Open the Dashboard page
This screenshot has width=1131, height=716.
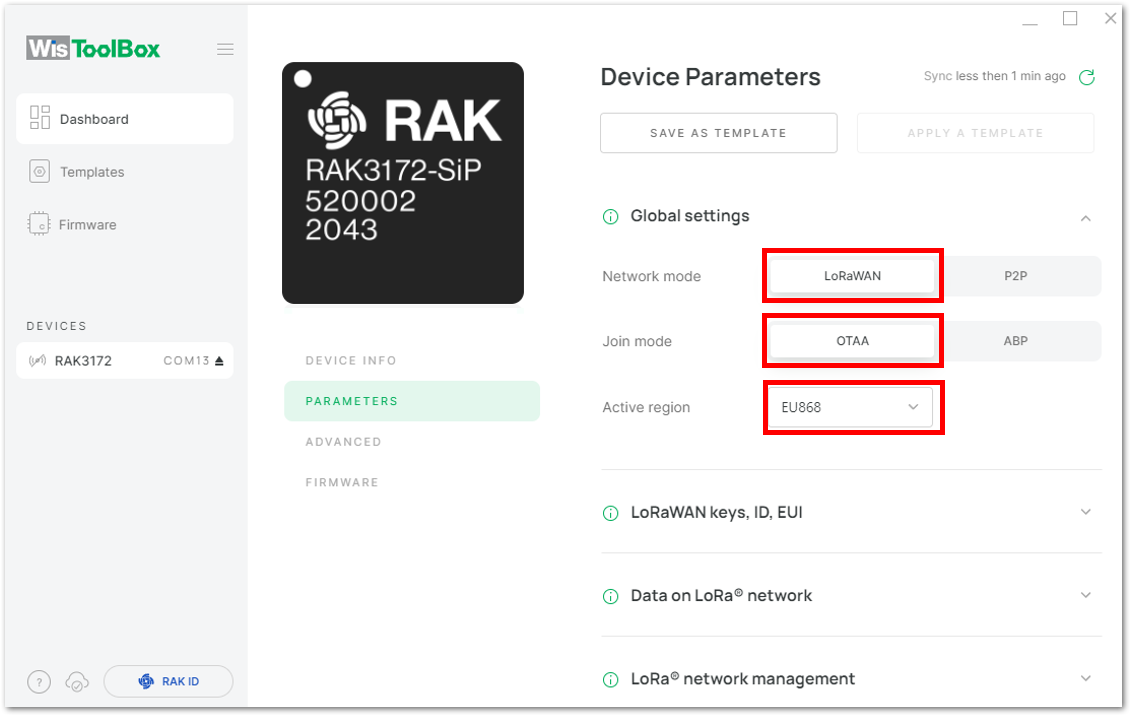click(x=125, y=119)
